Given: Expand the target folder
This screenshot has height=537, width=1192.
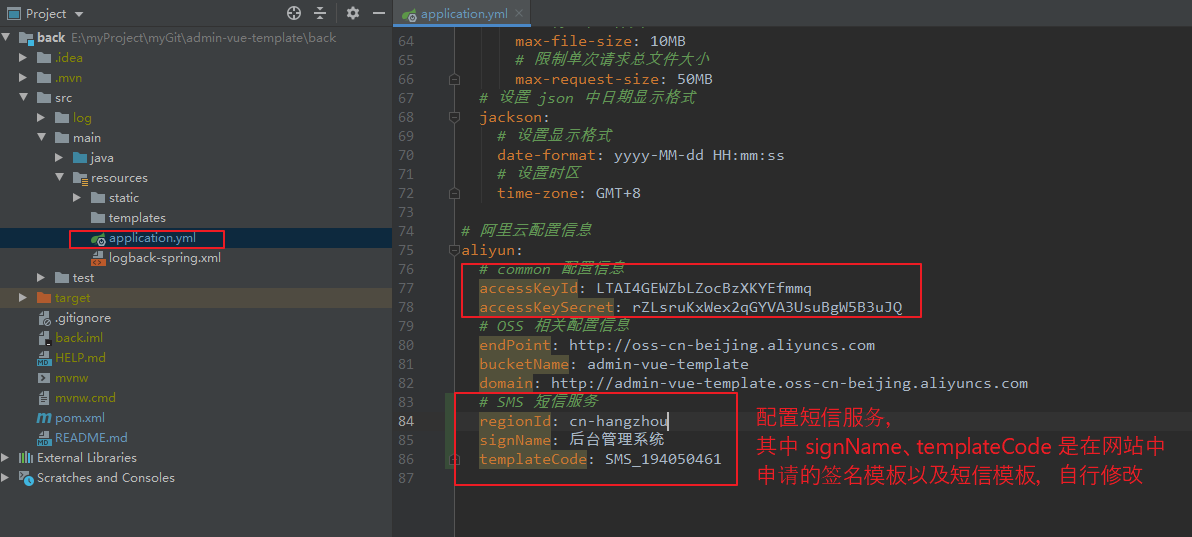Looking at the screenshot, I should pos(23,297).
